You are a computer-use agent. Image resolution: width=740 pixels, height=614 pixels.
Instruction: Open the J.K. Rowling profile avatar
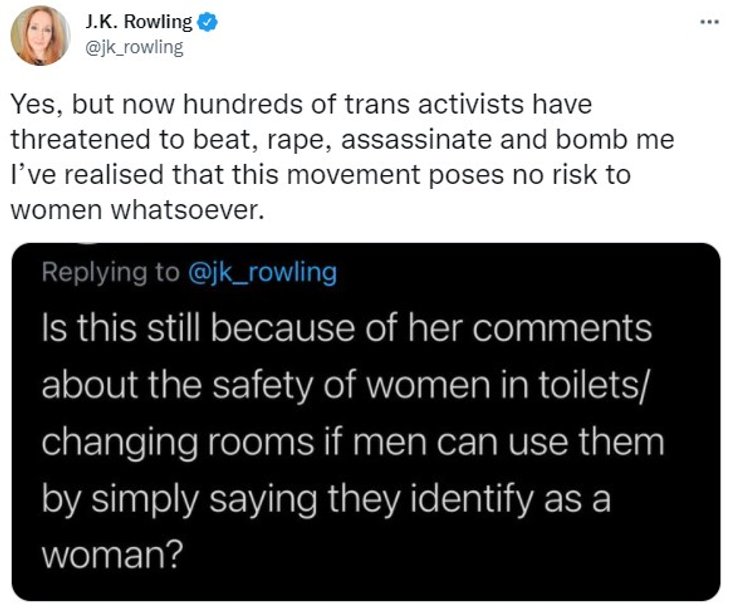point(38,36)
